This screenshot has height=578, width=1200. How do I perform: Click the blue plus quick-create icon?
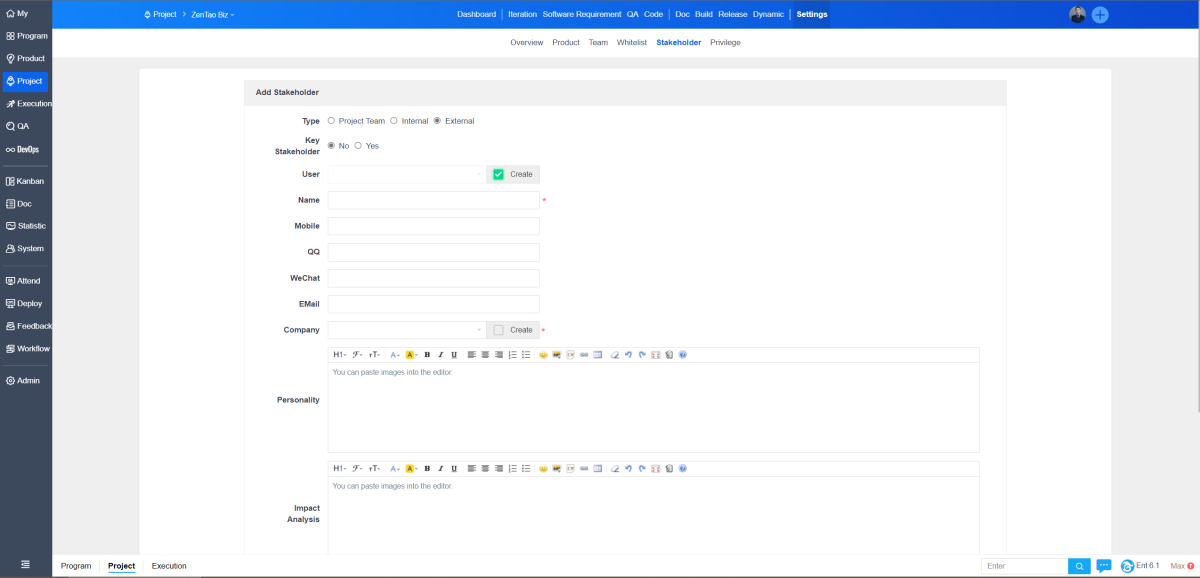click(1100, 15)
